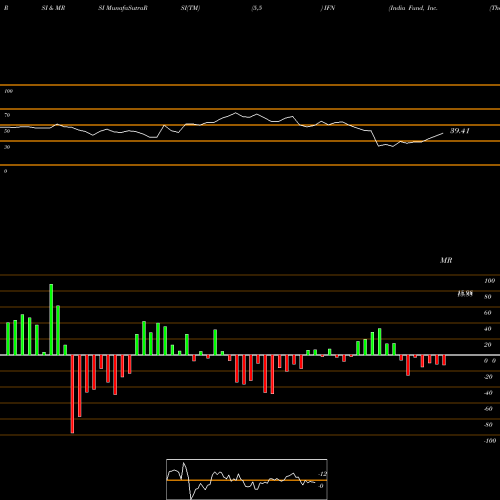Select the India Fund, Inc. title text
The width and height of the screenshot is (500, 500).
pos(413,8)
